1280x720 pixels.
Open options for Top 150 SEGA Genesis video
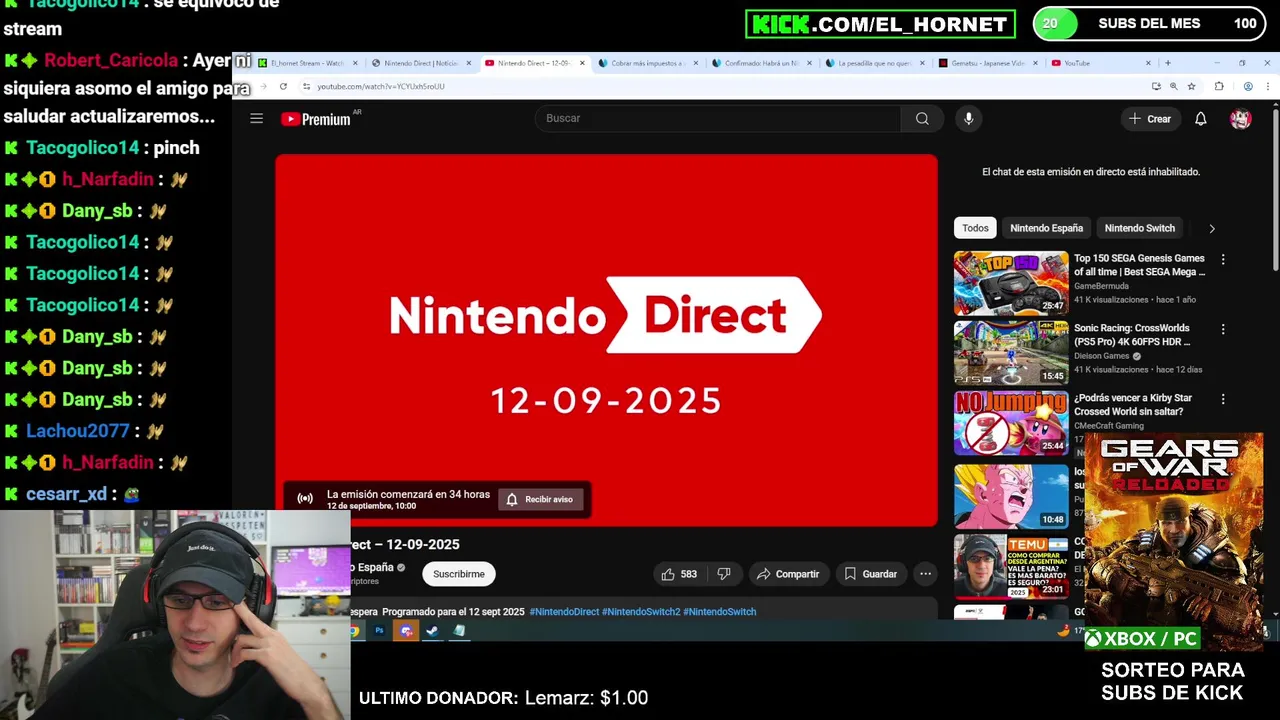1222,259
